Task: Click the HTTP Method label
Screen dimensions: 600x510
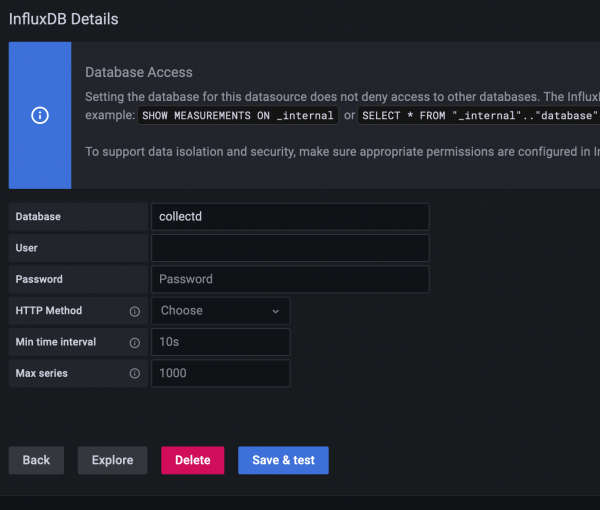Action: tap(49, 311)
